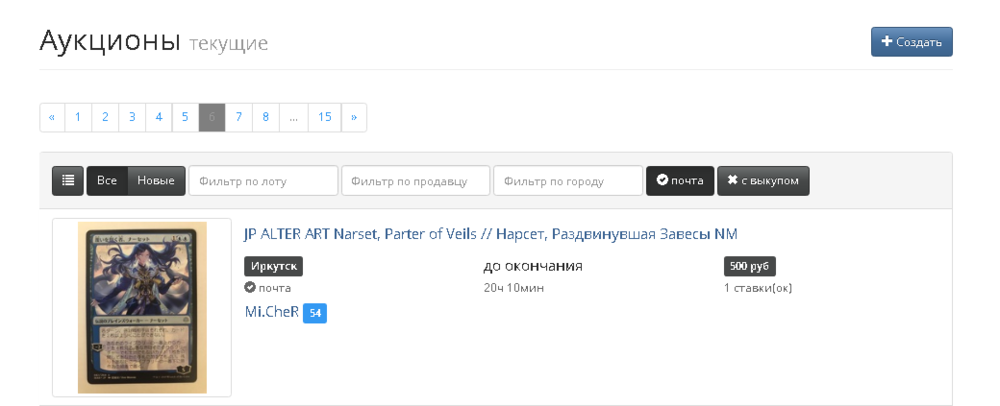Click the Создать button with plus icon
1000x406 pixels.
pos(911,42)
